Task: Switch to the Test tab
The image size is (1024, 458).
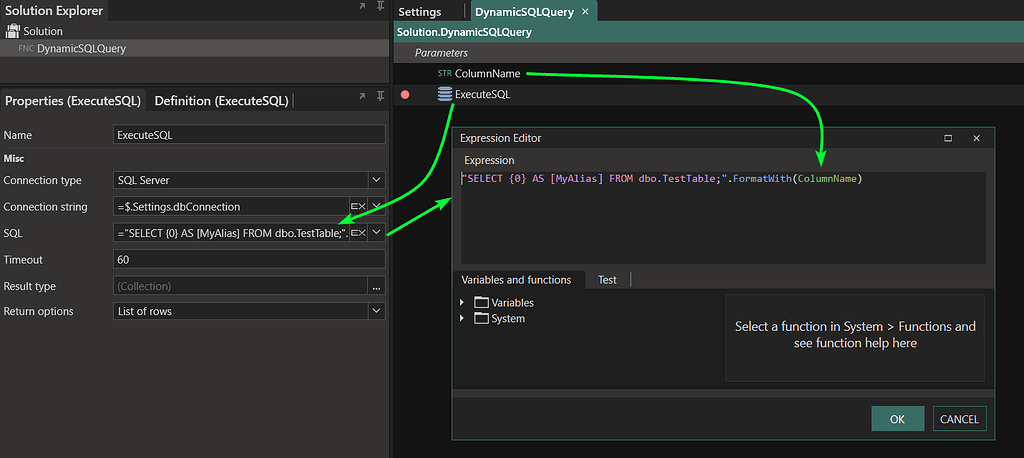Action: pyautogui.click(x=607, y=280)
